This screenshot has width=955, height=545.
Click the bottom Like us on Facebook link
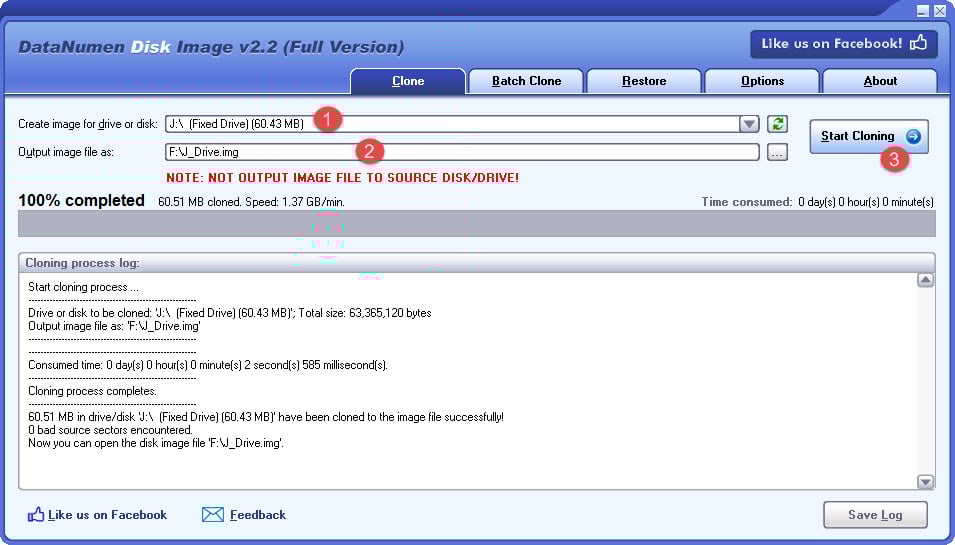coord(107,515)
